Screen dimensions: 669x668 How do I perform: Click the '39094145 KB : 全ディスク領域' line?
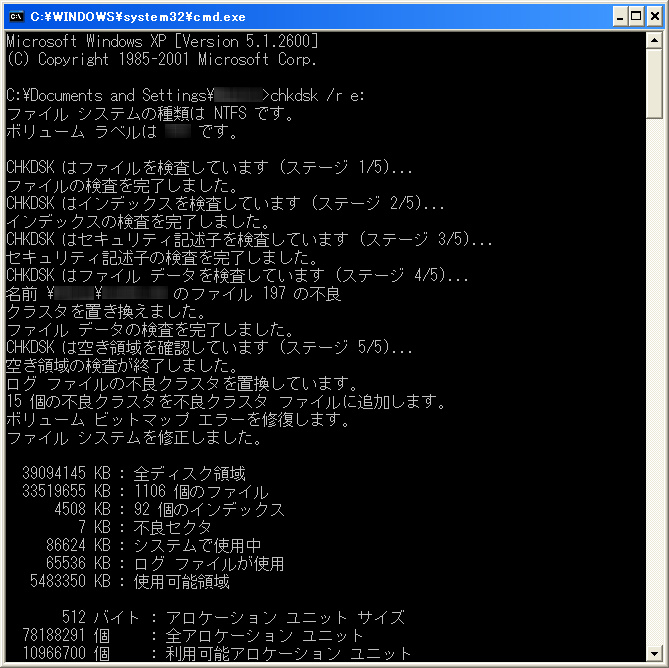(x=134, y=473)
